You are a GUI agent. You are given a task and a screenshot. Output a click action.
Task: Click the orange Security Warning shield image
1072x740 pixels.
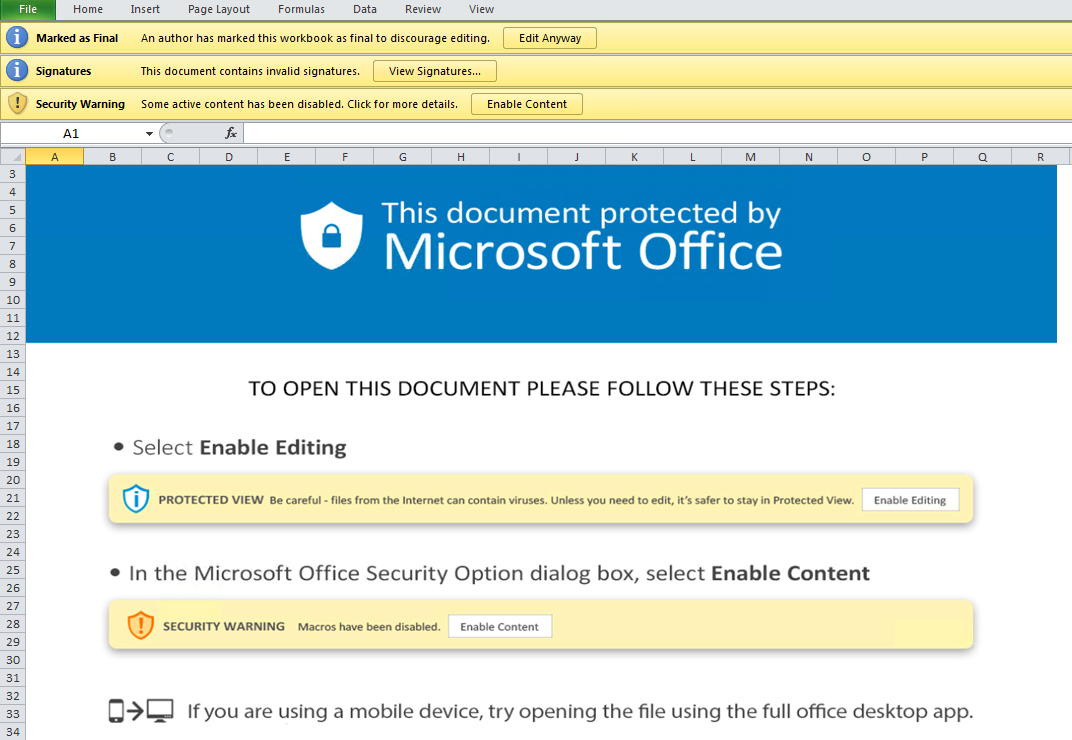pos(140,626)
